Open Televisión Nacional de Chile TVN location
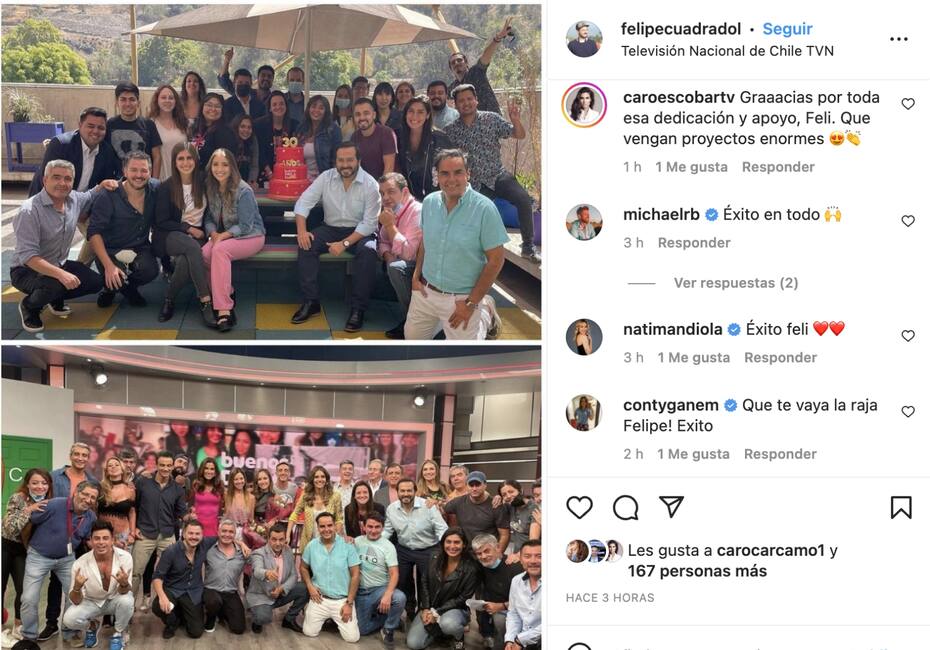This screenshot has width=930, height=650. click(x=727, y=51)
